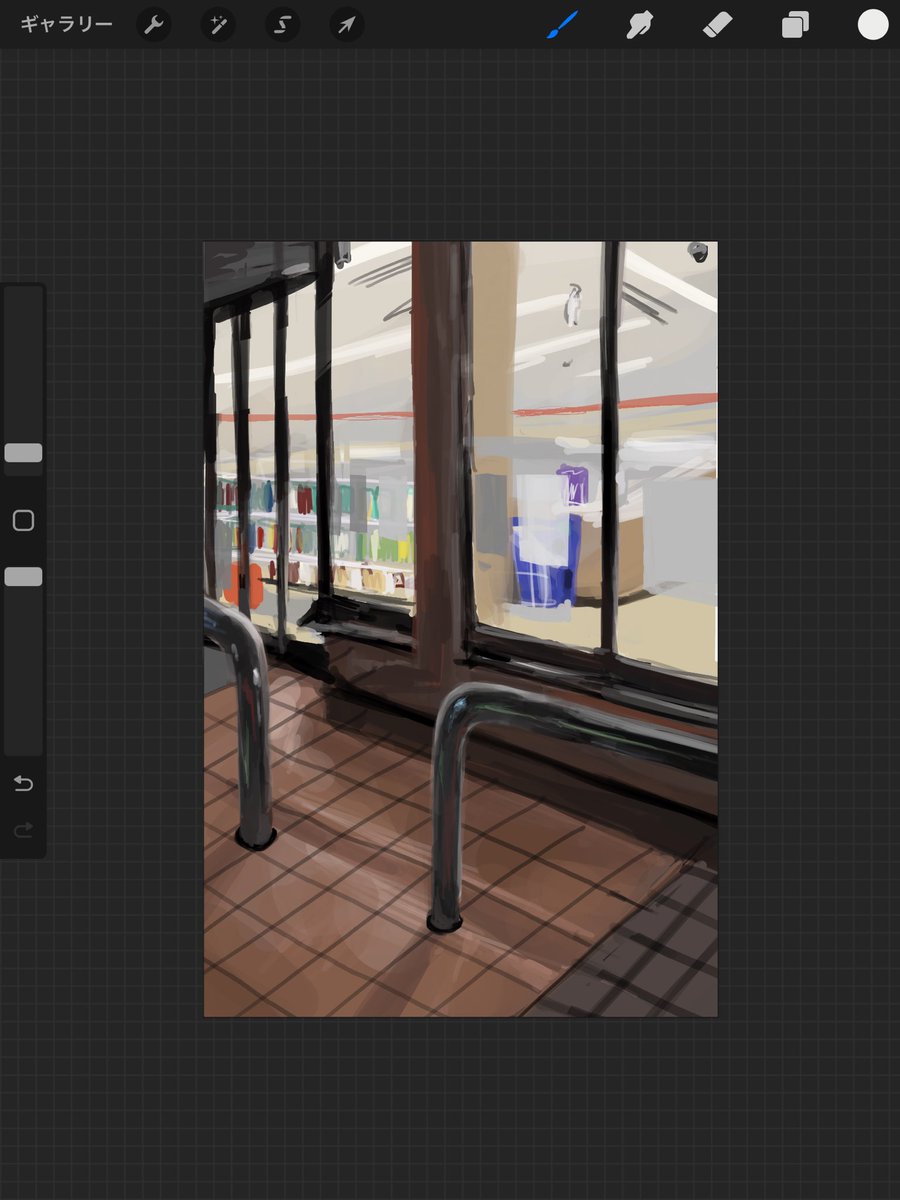
Task: Select the Eraser tool
Action: point(718,25)
